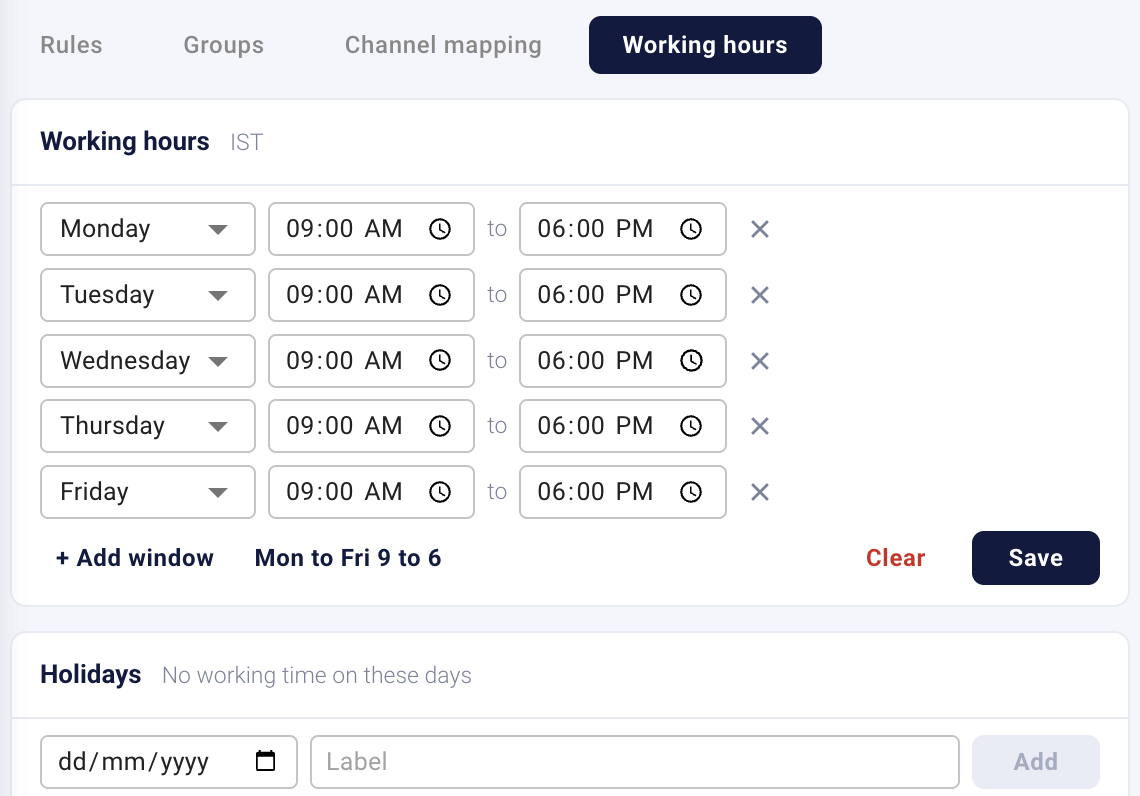1140x796 pixels.
Task: Open the Wednesday day dropdown
Action: pyautogui.click(x=148, y=361)
